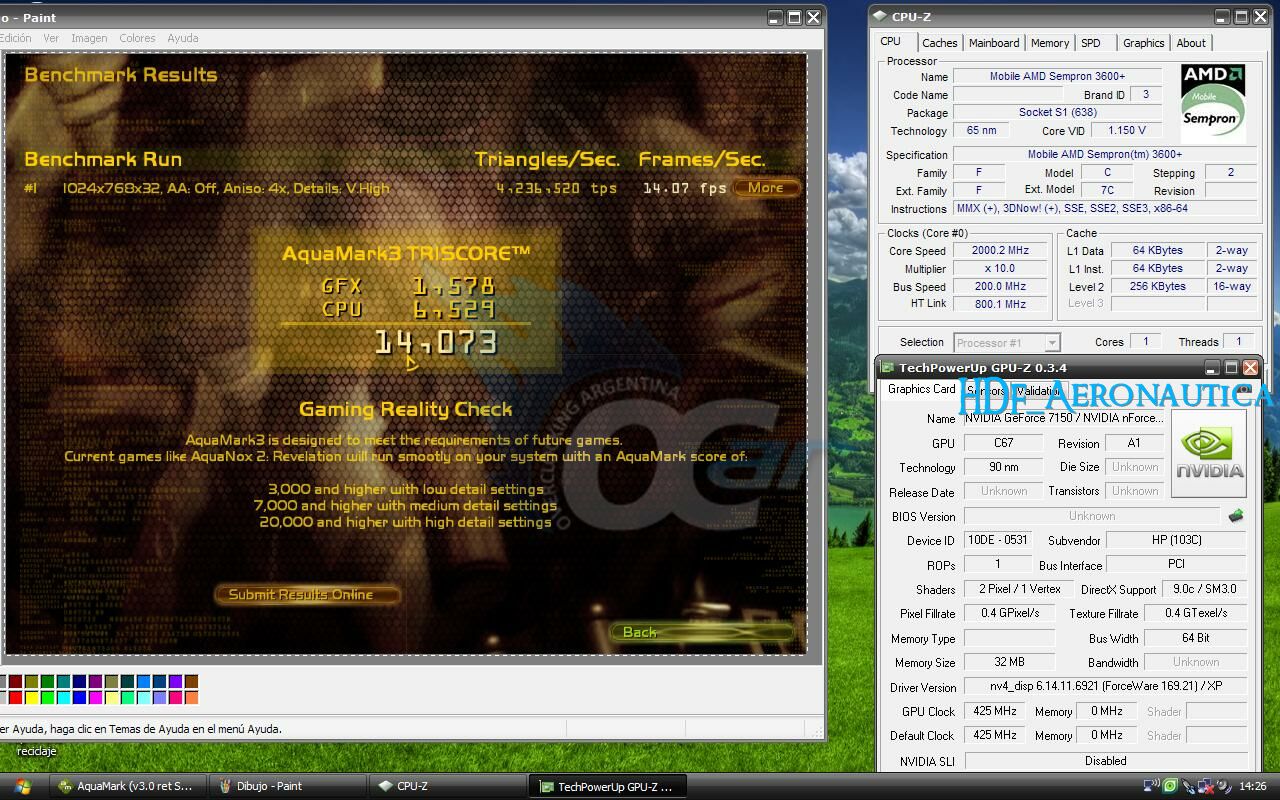Click the network tray icon with red X
This screenshot has height=800, width=1280.
pos(1206,786)
